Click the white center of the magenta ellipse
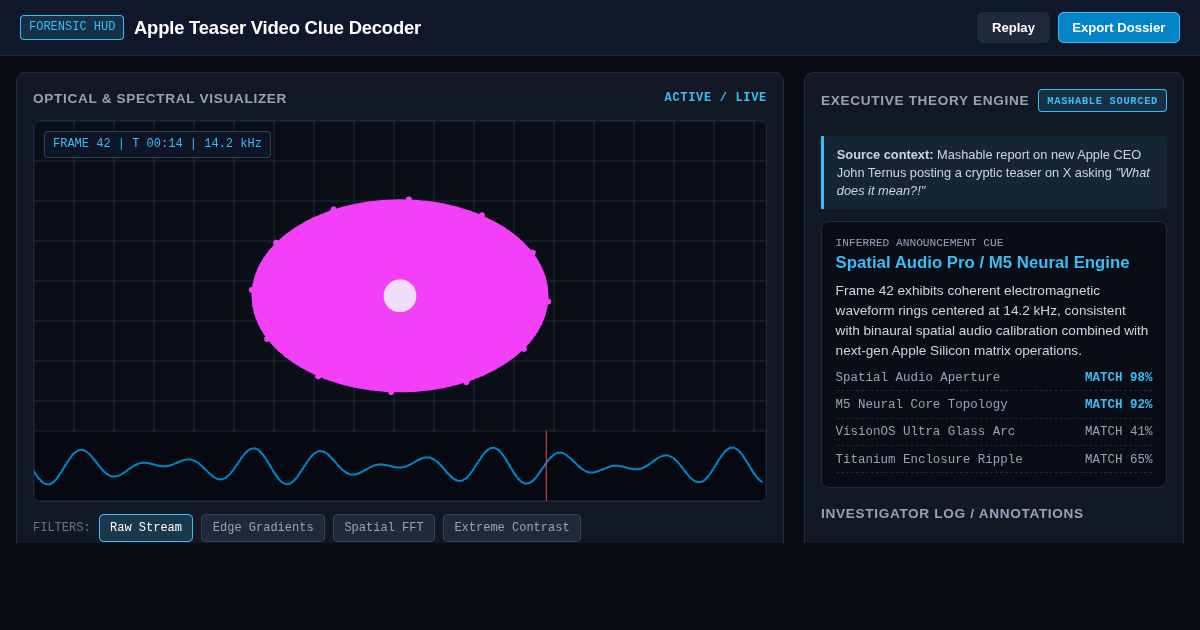Viewport: 1200px width, 630px height. 400,296
